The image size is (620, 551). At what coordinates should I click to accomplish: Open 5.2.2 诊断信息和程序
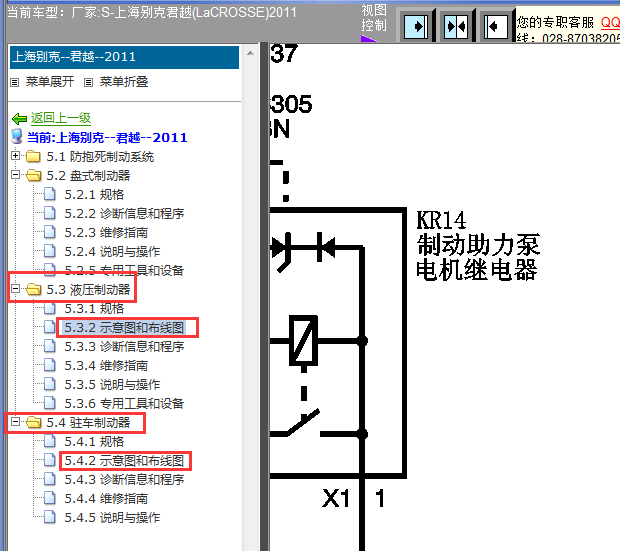(124, 214)
